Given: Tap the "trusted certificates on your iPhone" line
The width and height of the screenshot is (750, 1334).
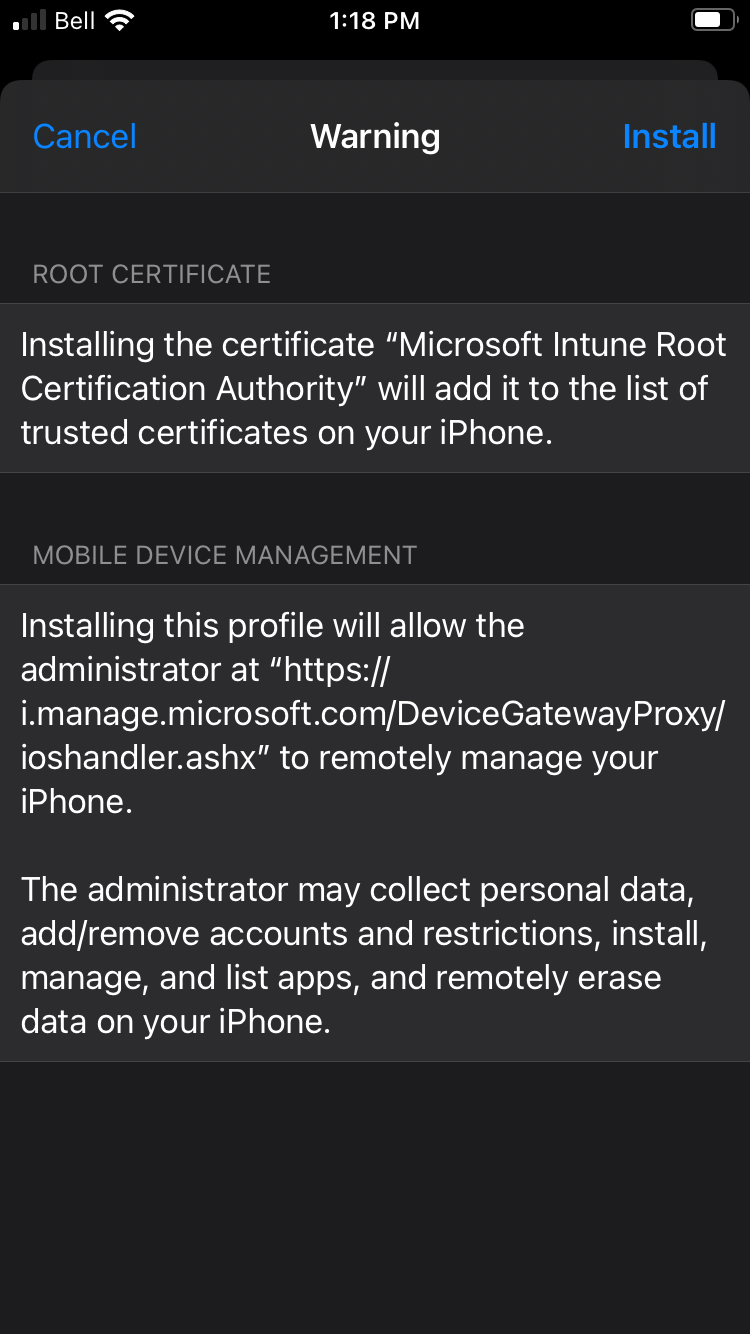Looking at the screenshot, I should (x=286, y=432).
